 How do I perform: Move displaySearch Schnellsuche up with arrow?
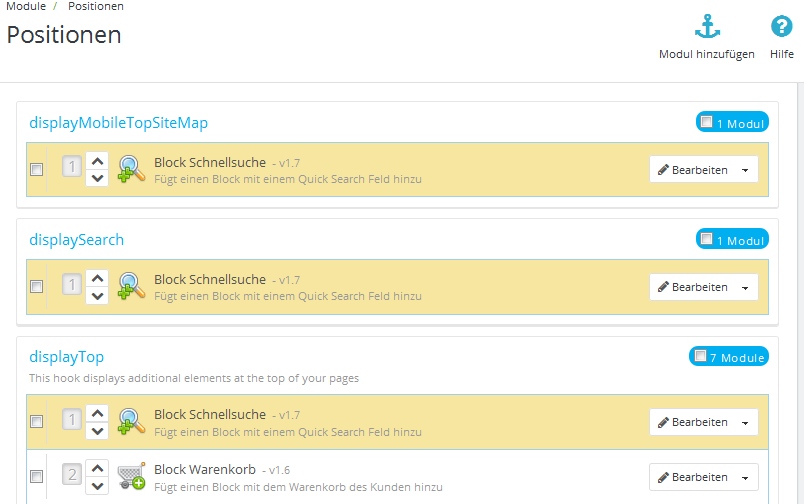[97, 277]
